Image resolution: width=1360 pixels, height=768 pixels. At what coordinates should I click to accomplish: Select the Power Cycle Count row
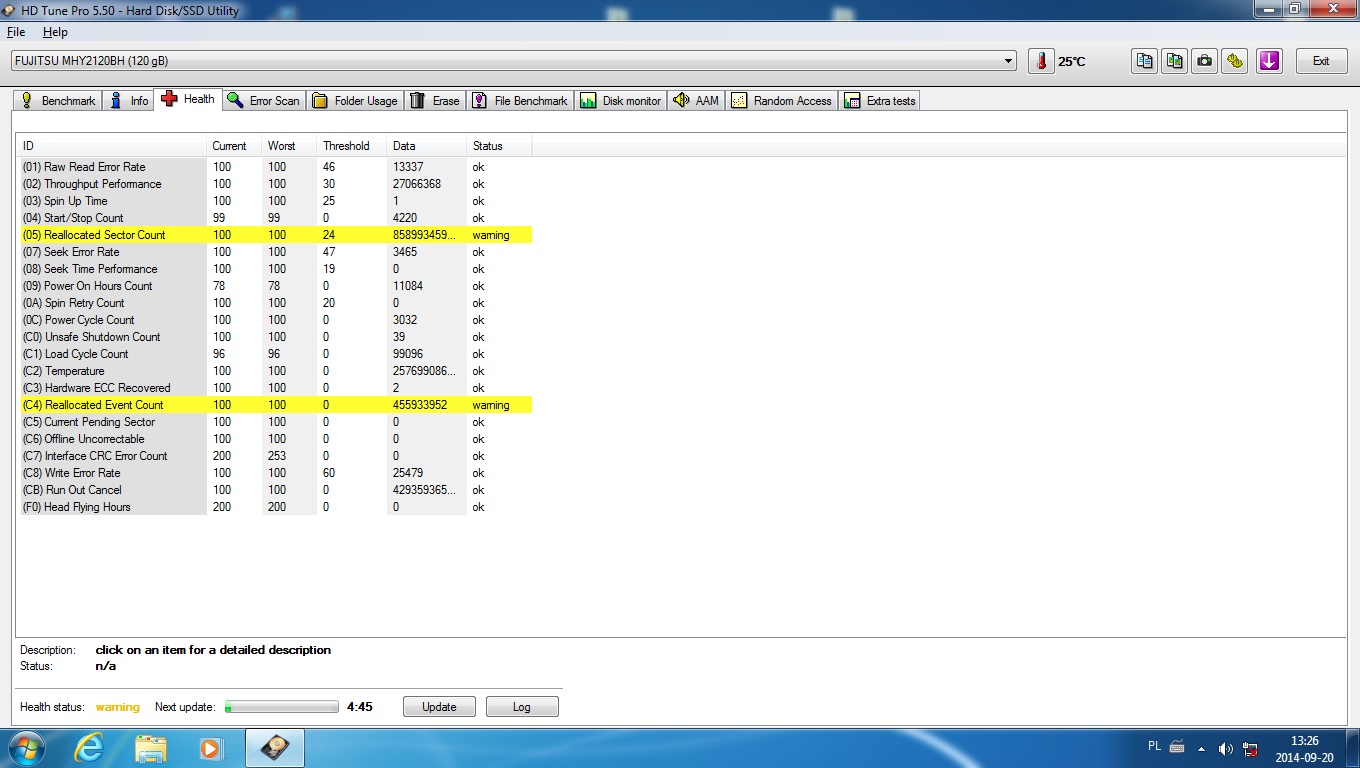click(x=275, y=320)
